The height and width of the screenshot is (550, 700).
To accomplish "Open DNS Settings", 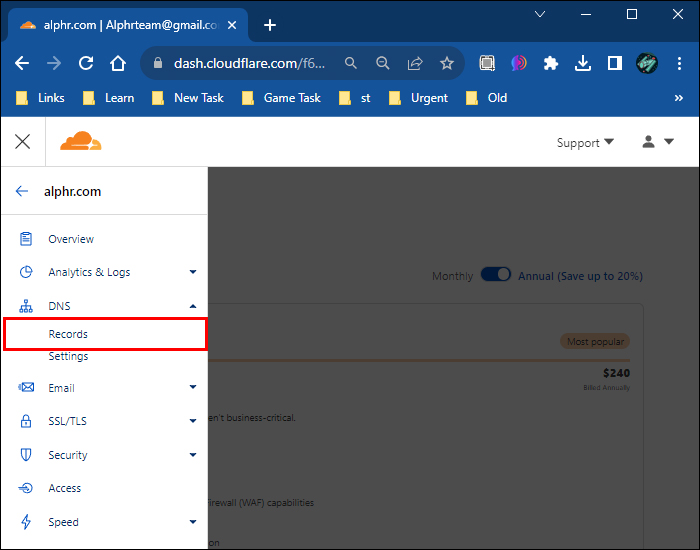I will (x=68, y=356).
